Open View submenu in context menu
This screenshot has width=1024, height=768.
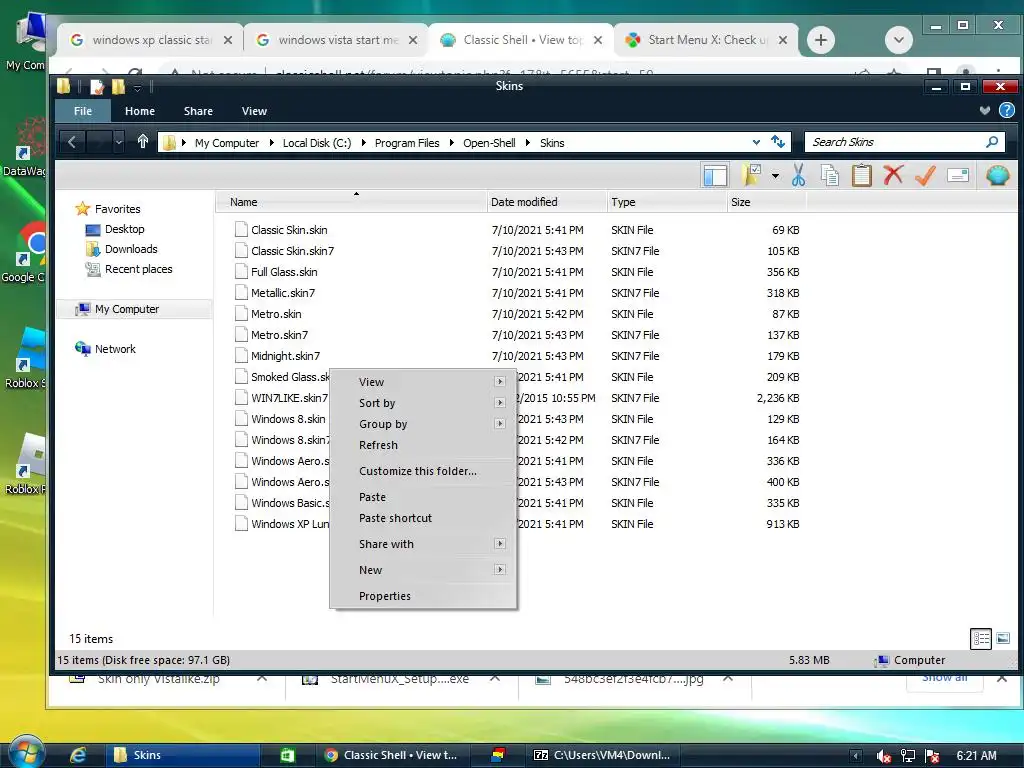point(423,382)
